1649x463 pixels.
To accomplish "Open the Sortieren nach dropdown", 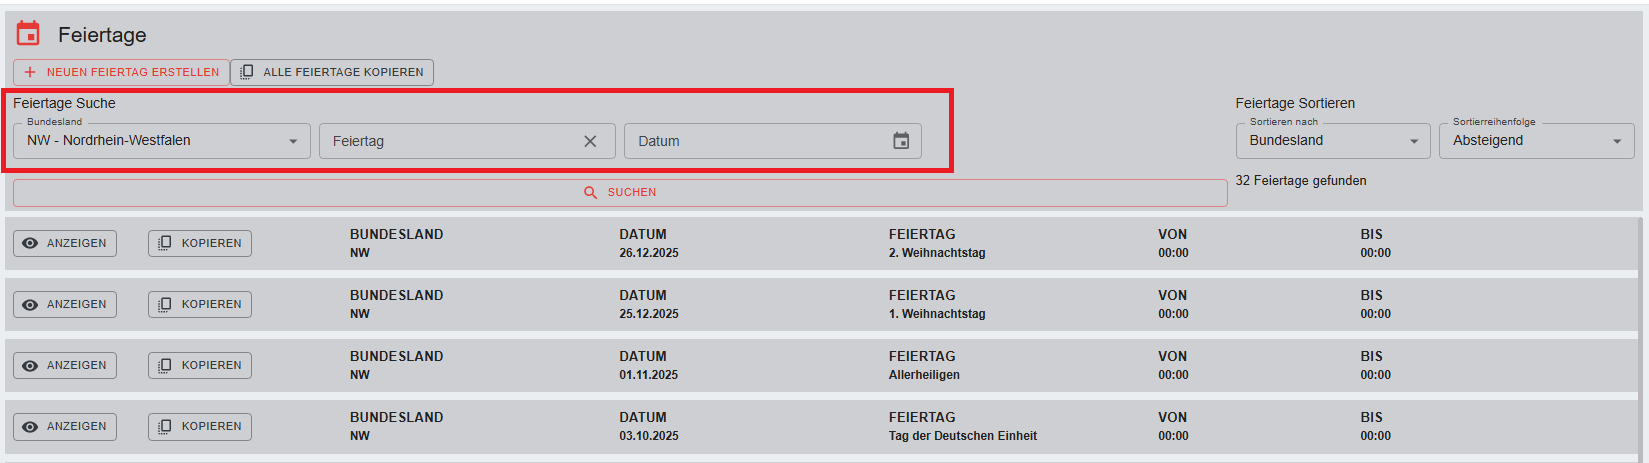I will [x=1414, y=141].
